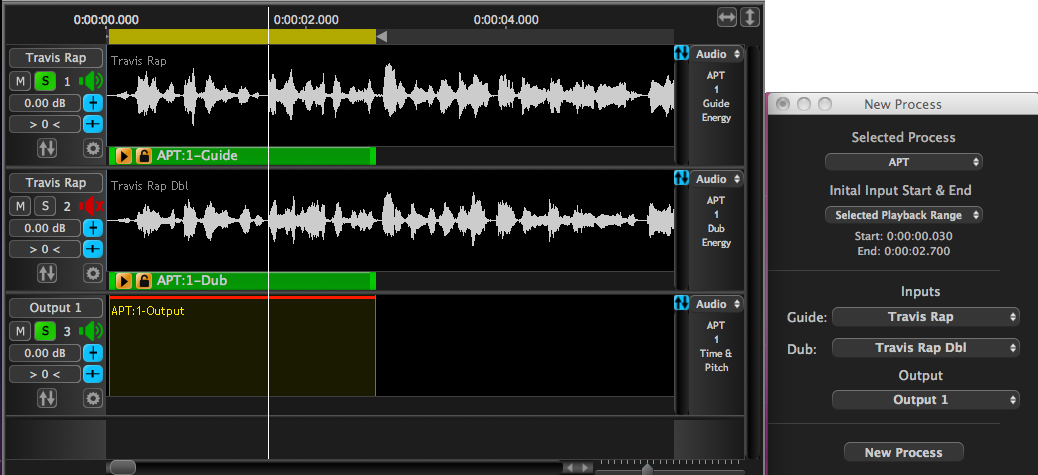Screen dimensions: 1038x475
Task: Click blue swap icon beside track 3 Audio
Action: [x=681, y=303]
